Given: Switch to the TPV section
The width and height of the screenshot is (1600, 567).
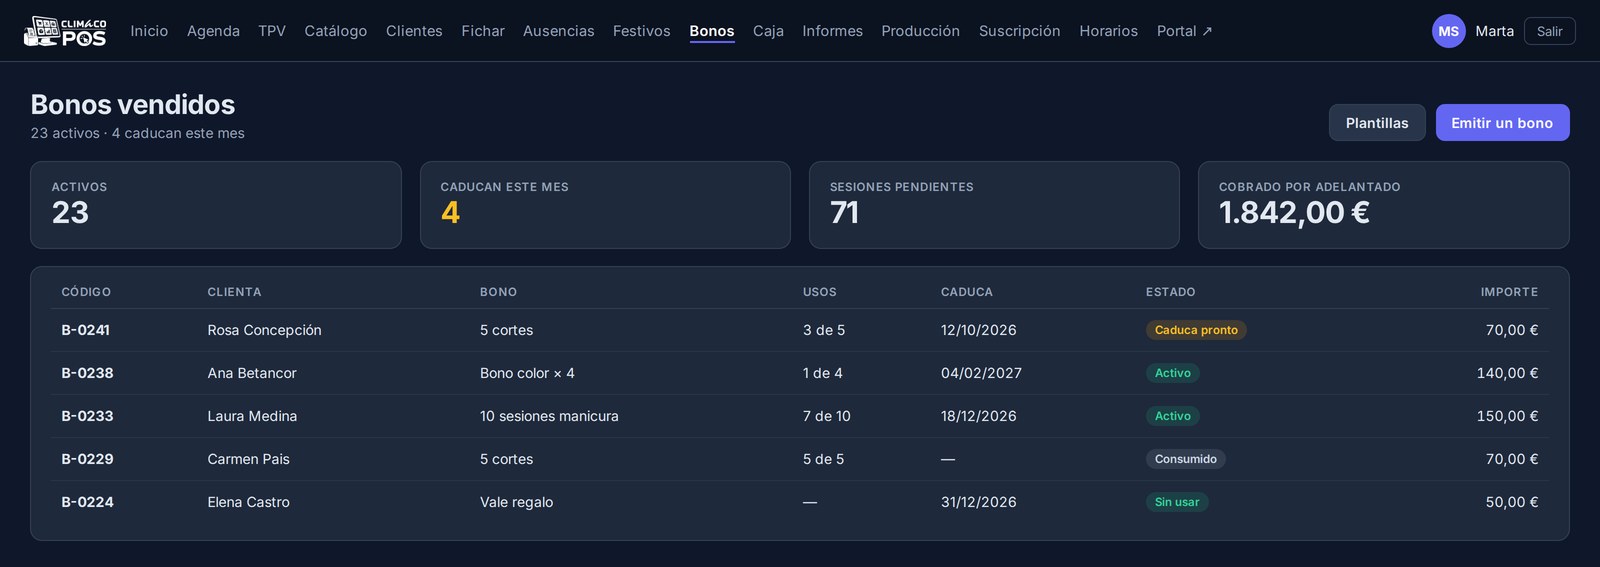Looking at the screenshot, I should click(x=272, y=31).
